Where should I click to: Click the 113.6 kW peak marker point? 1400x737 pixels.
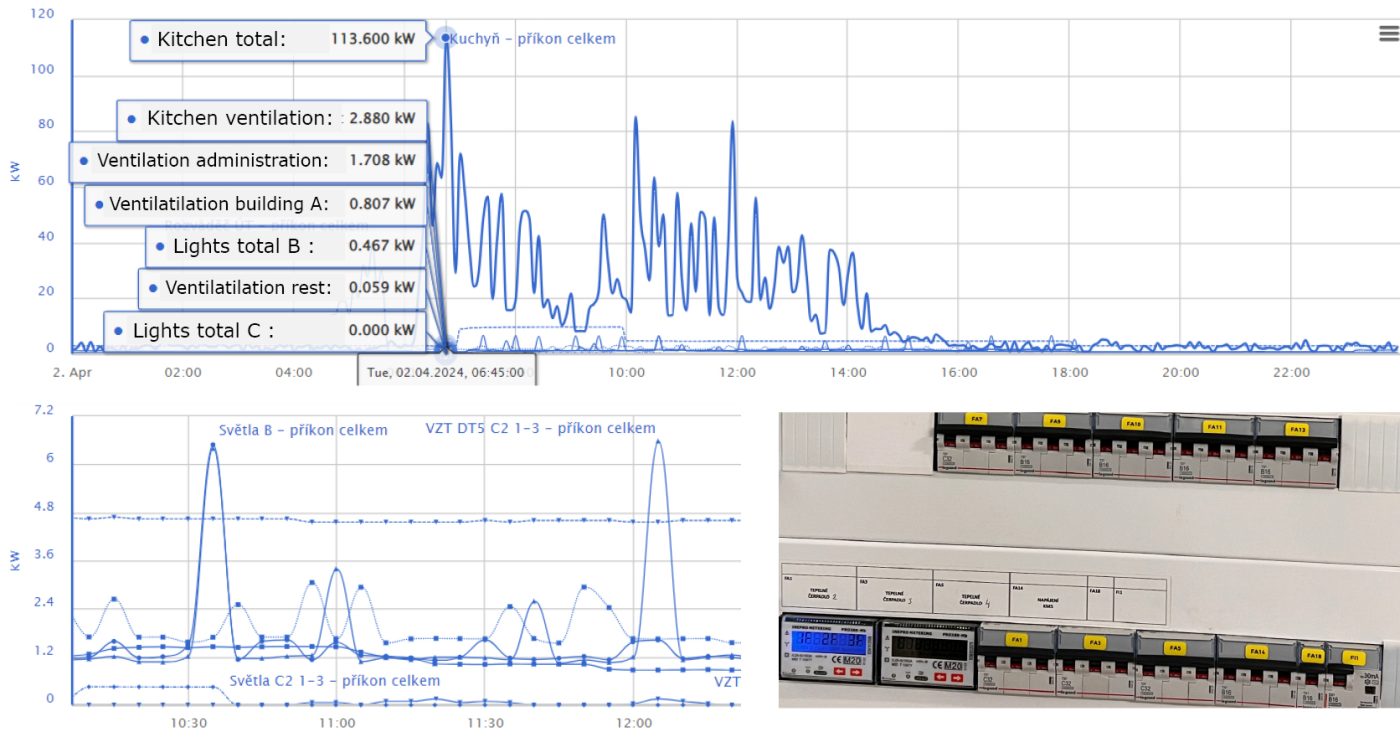[x=446, y=38]
